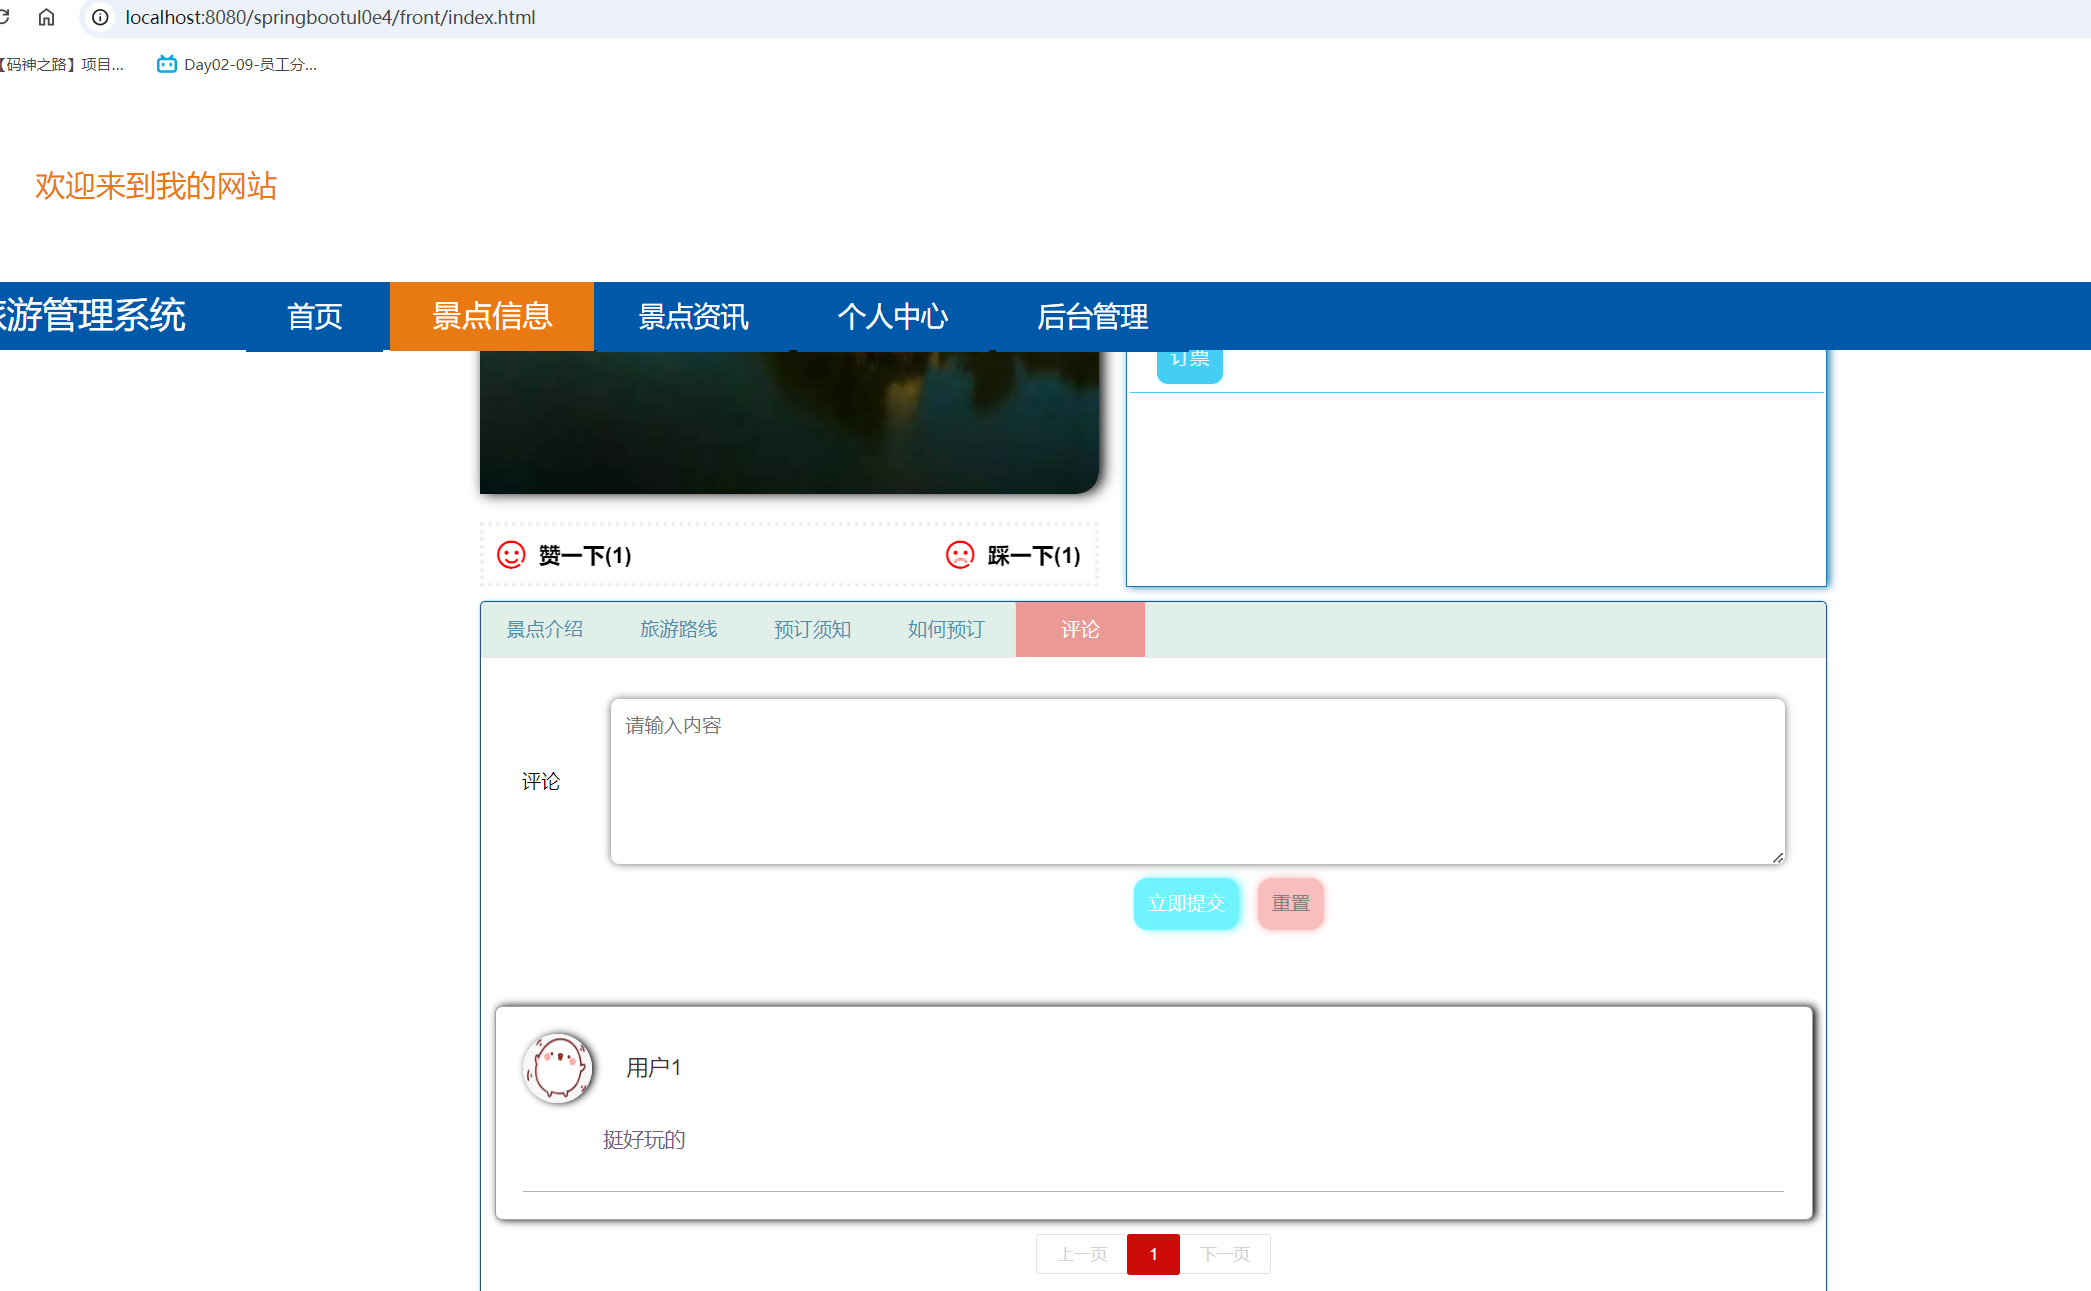2091x1291 pixels.
Task: Switch to the 景点介绍 tab
Action: click(545, 629)
